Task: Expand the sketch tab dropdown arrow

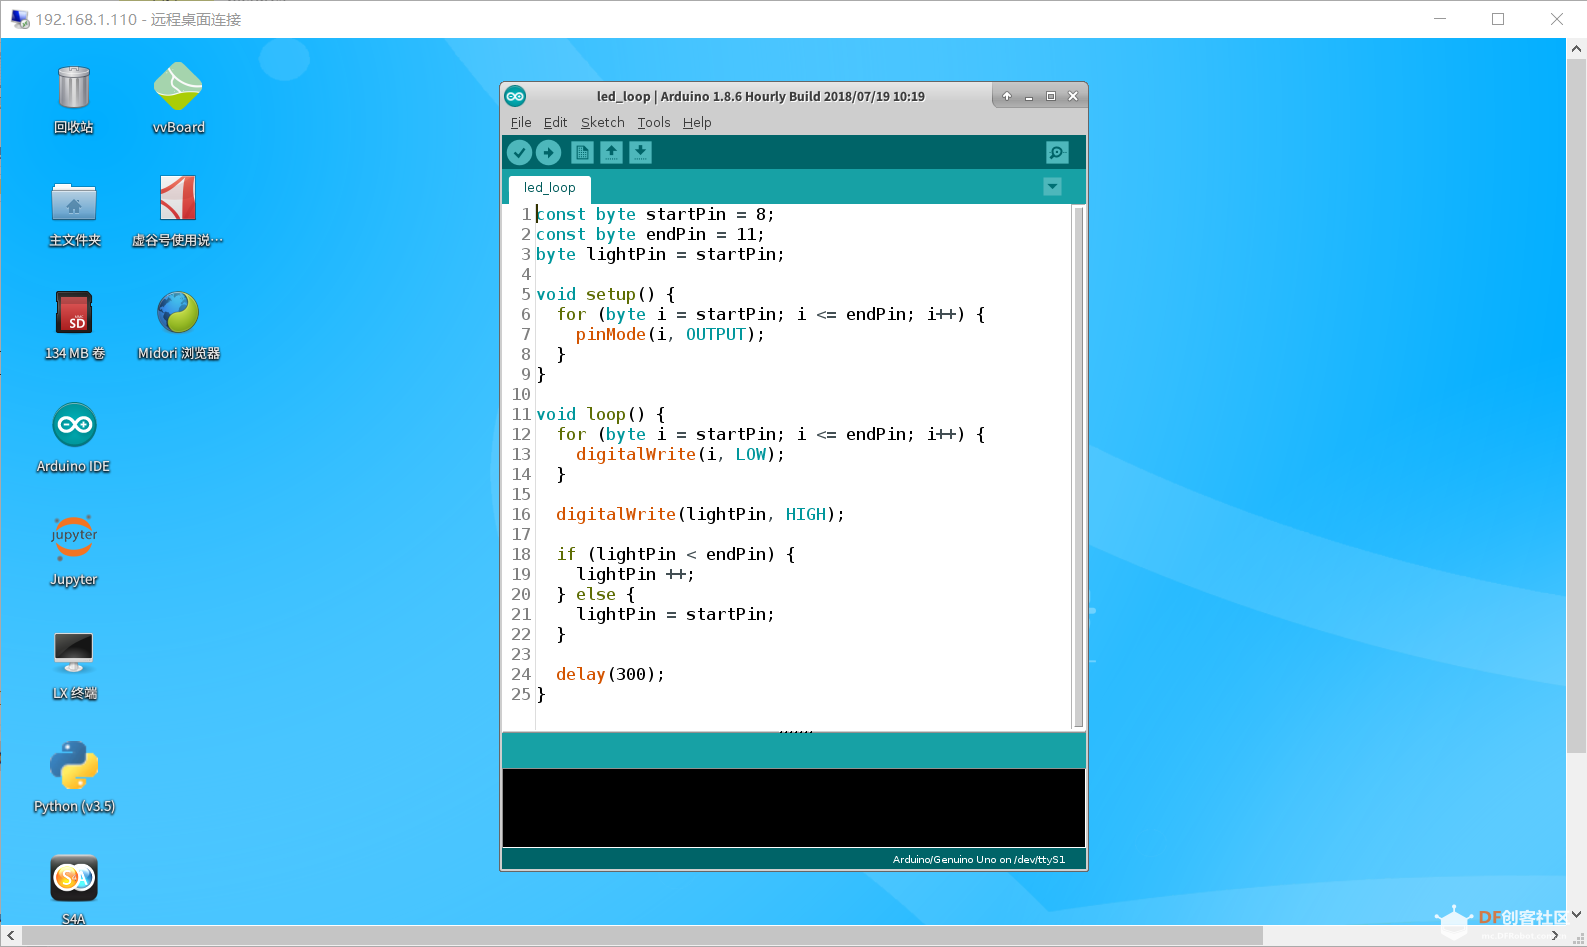Action: pyautogui.click(x=1052, y=187)
